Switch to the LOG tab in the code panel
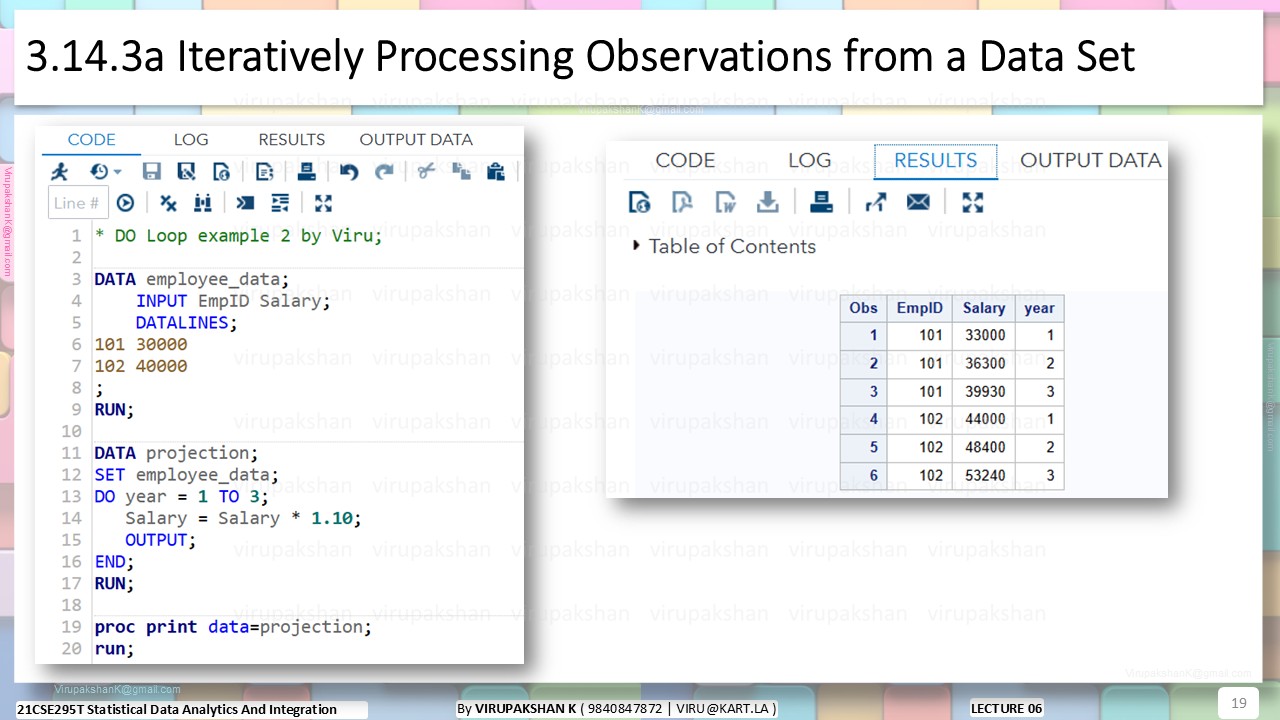Viewport: 1280px width, 720px height. point(191,140)
